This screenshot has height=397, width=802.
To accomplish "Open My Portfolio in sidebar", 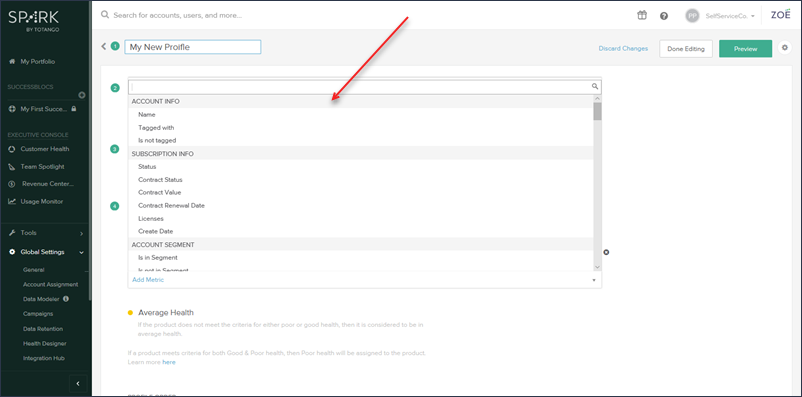I will [x=37, y=61].
